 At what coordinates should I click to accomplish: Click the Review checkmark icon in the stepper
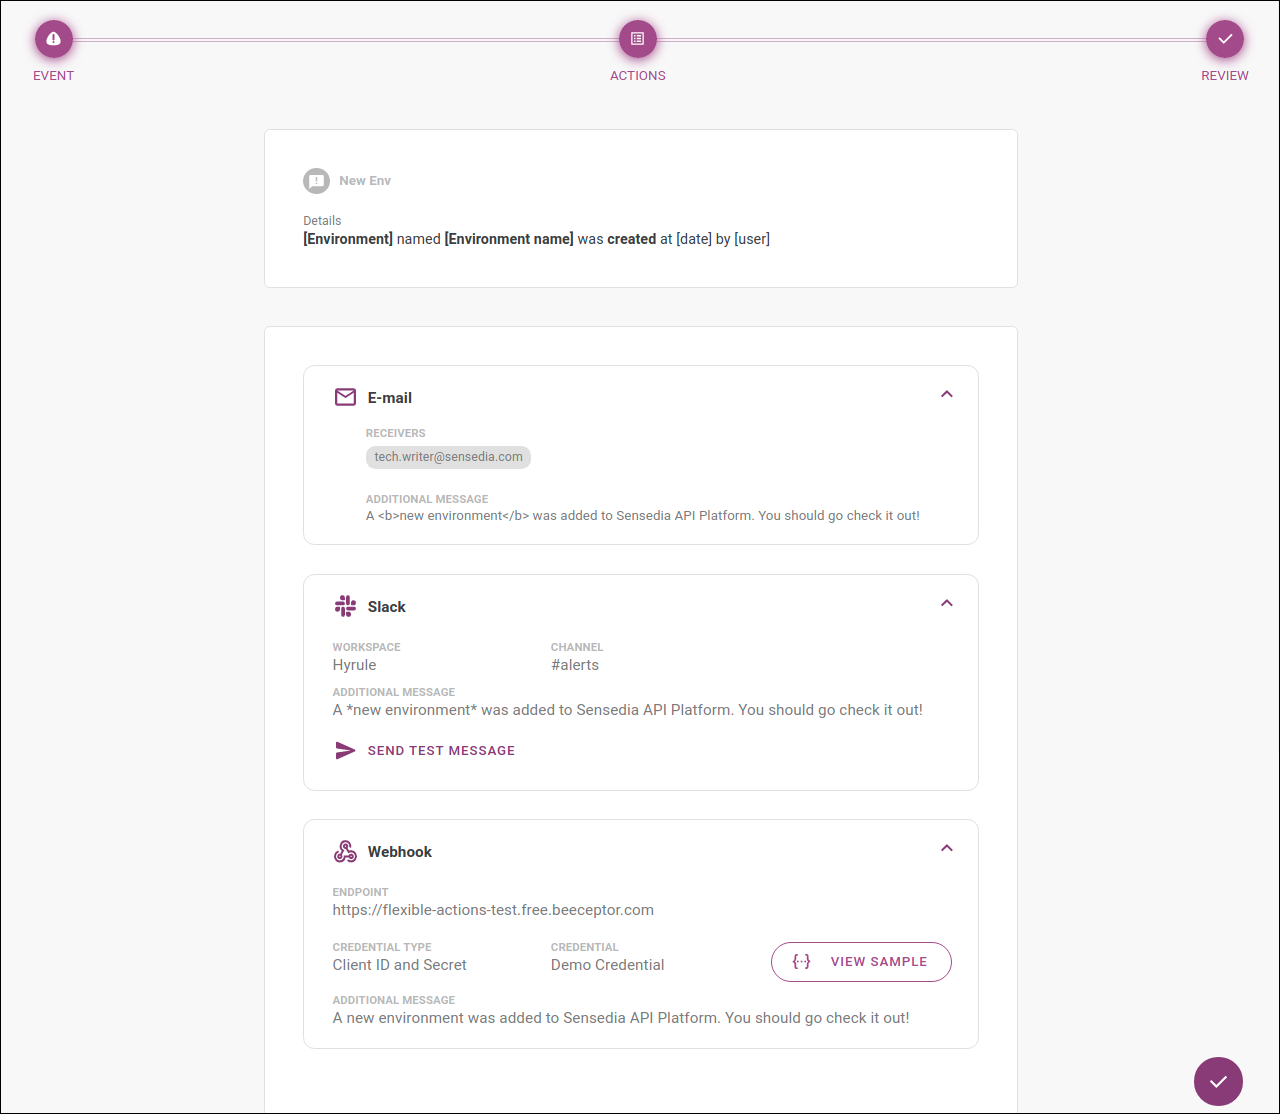coord(1224,38)
